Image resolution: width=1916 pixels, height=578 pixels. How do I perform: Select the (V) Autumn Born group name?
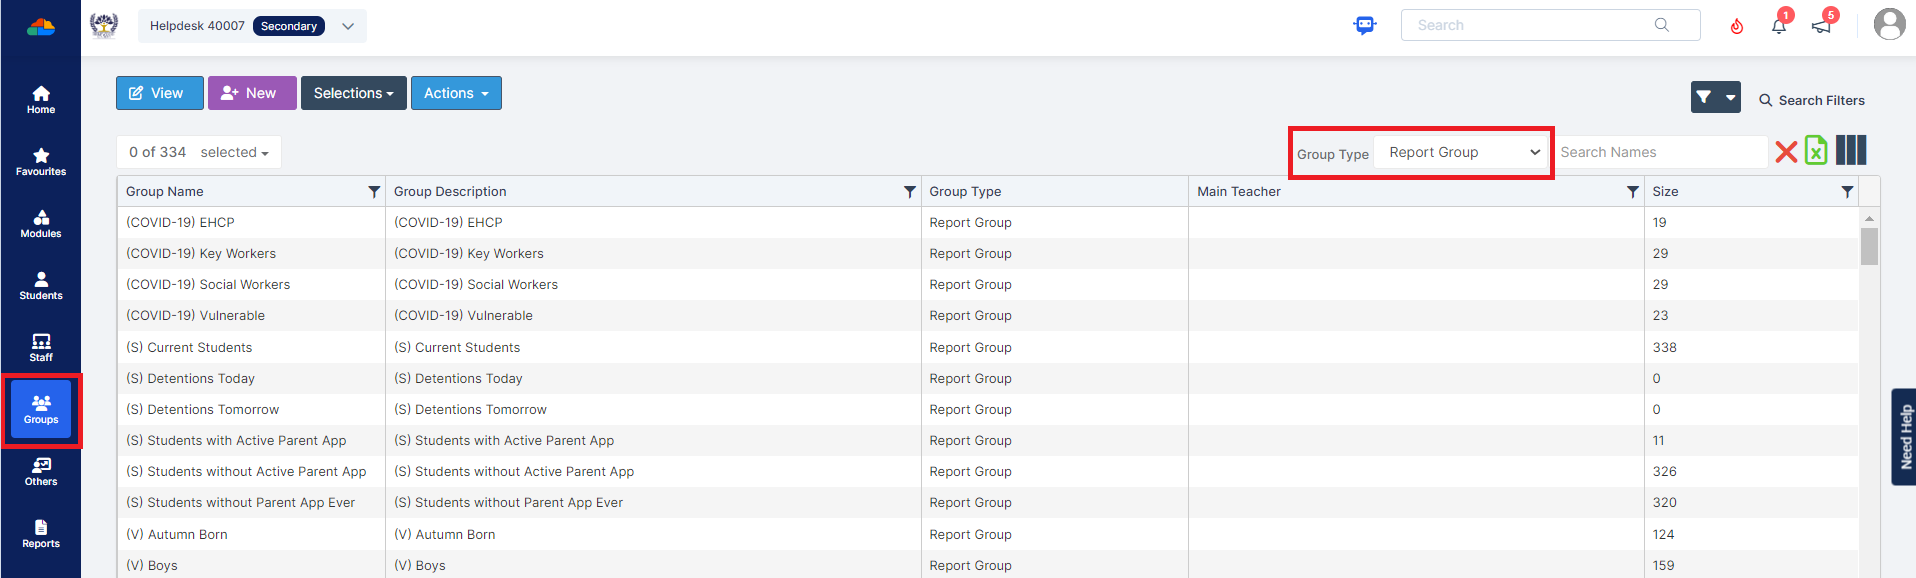pyautogui.click(x=177, y=534)
